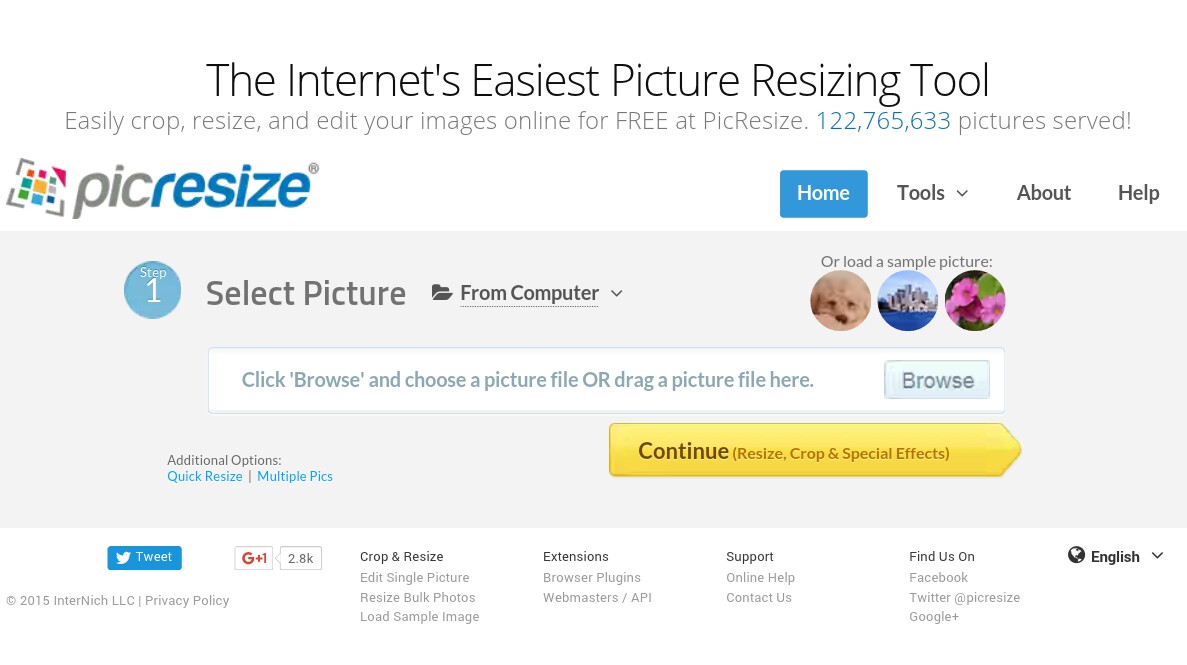This screenshot has width=1187, height=665.
Task: Open the About page
Action: (1044, 193)
